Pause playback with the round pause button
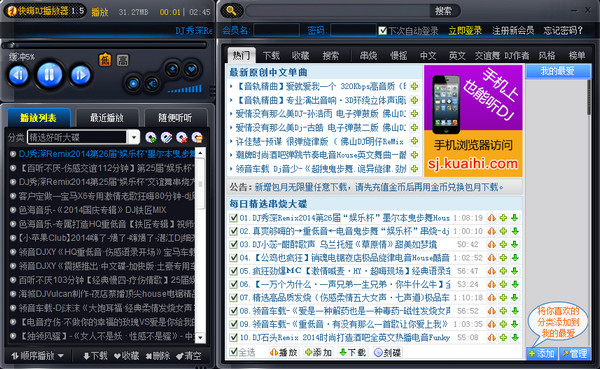 point(49,75)
